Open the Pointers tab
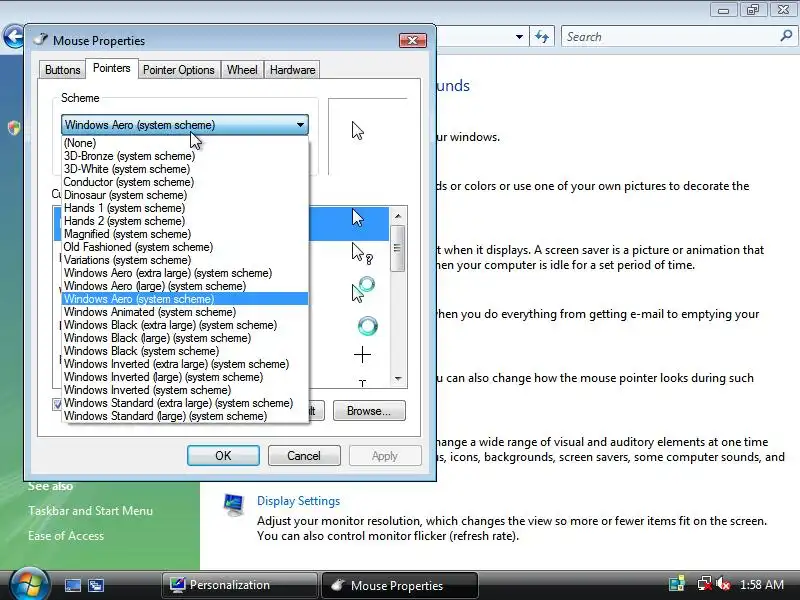This screenshot has width=800, height=600. pyautogui.click(x=111, y=68)
